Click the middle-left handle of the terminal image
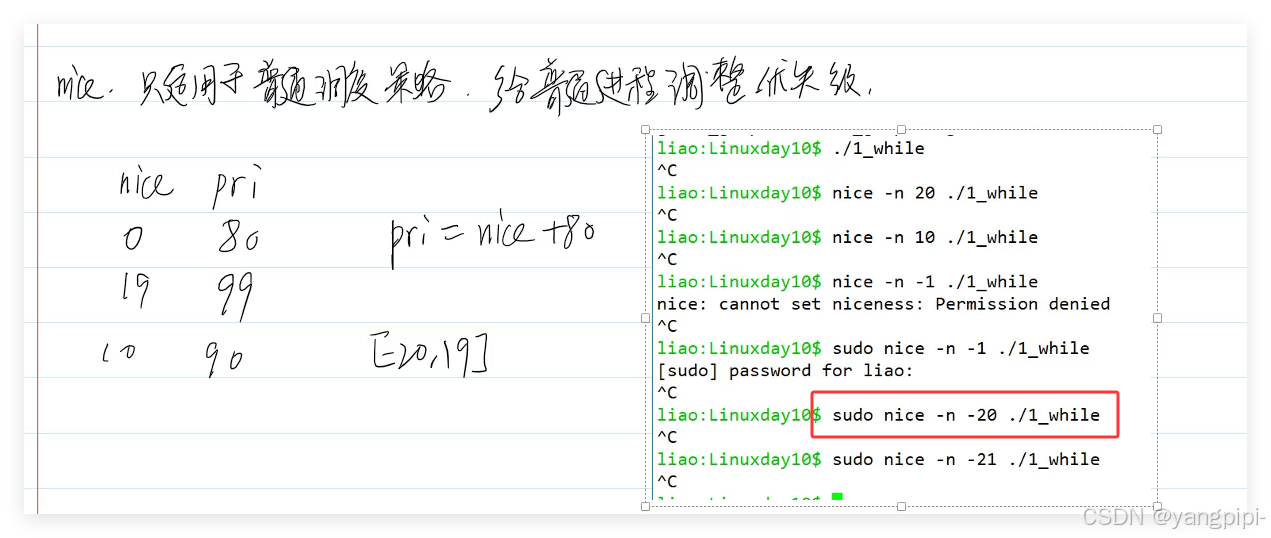 646,318
